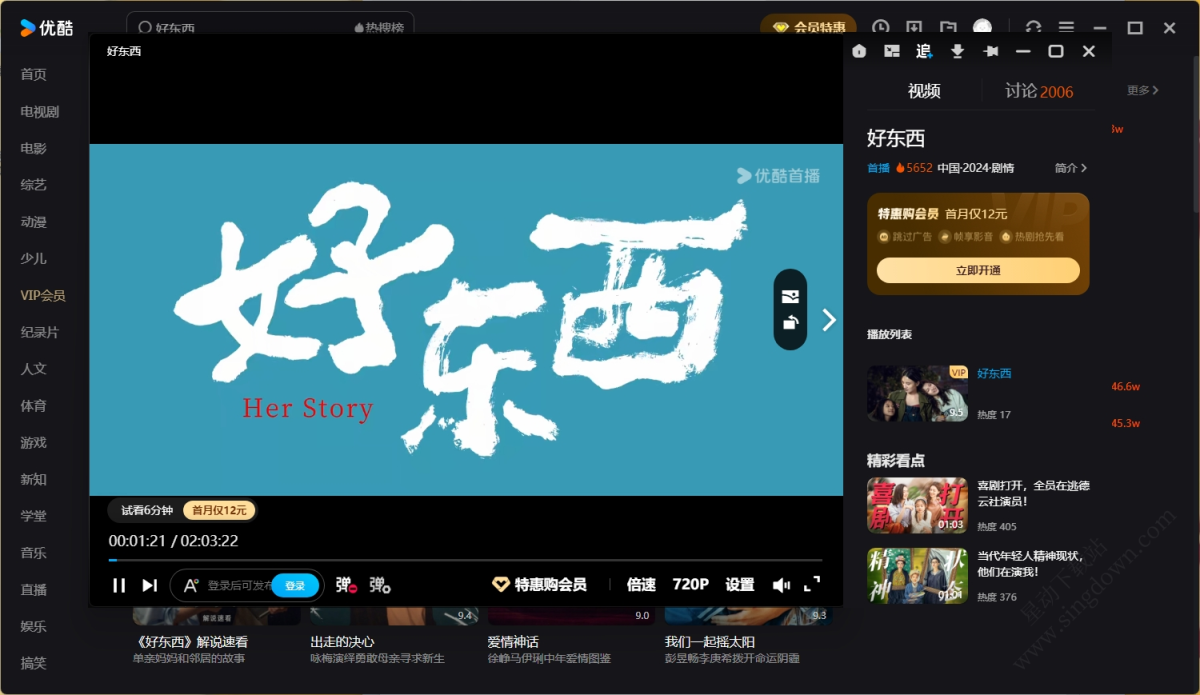Screen dimensions: 1200x695
Task: Pin the player window on top
Action: pos(990,51)
